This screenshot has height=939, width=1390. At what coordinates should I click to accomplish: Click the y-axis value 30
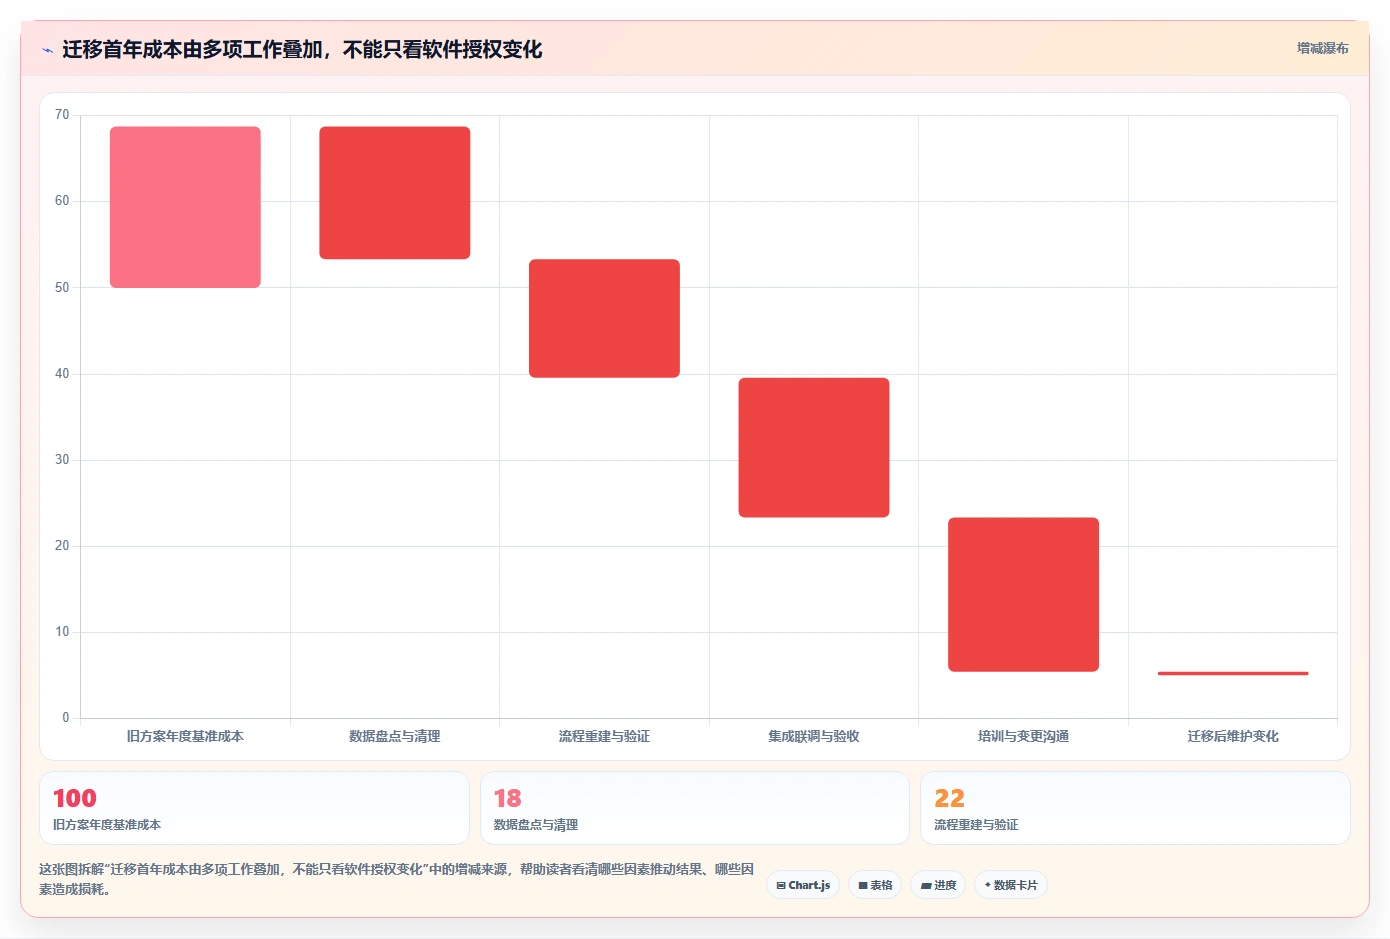(62, 460)
